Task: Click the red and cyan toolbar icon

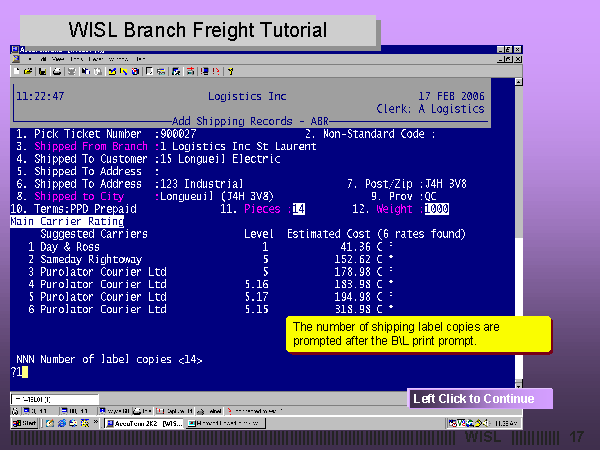Action: pyautogui.click(x=190, y=71)
